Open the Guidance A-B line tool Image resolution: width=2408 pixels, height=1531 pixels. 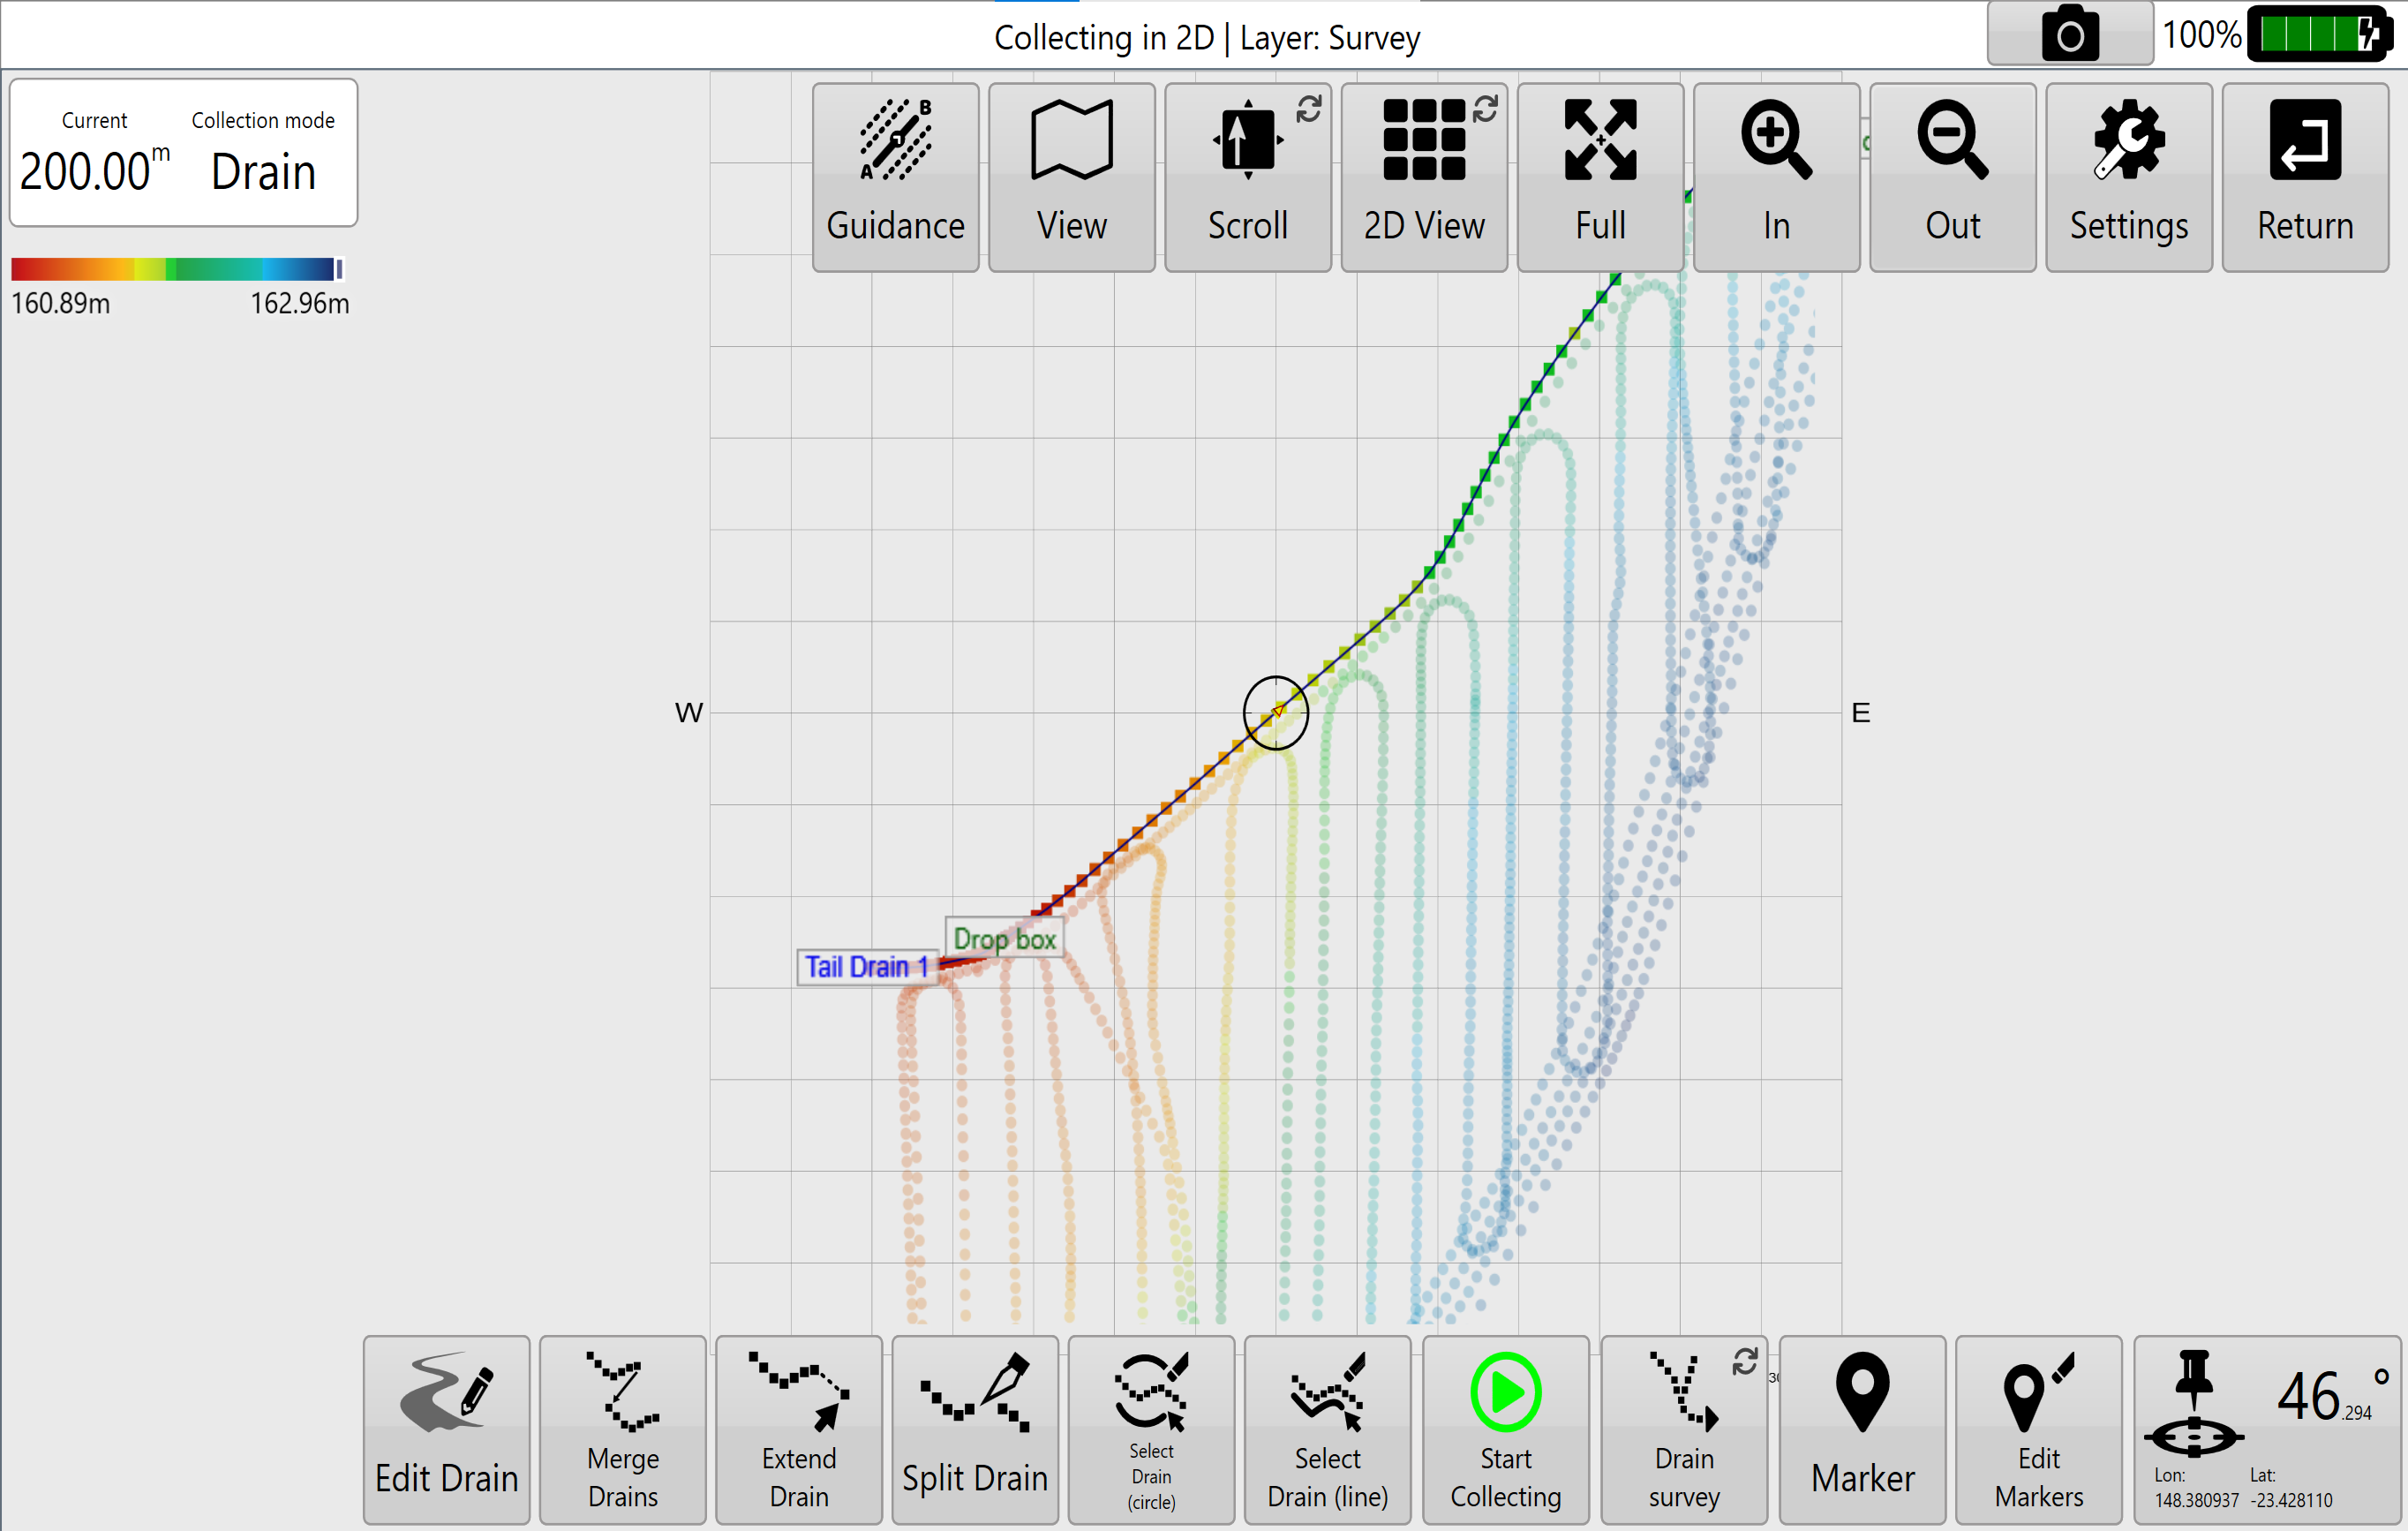point(895,176)
